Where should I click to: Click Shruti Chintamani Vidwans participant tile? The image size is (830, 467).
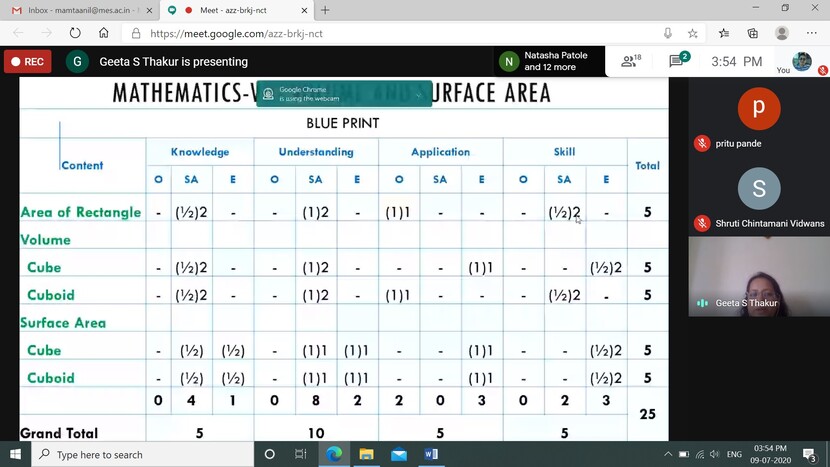pos(758,200)
